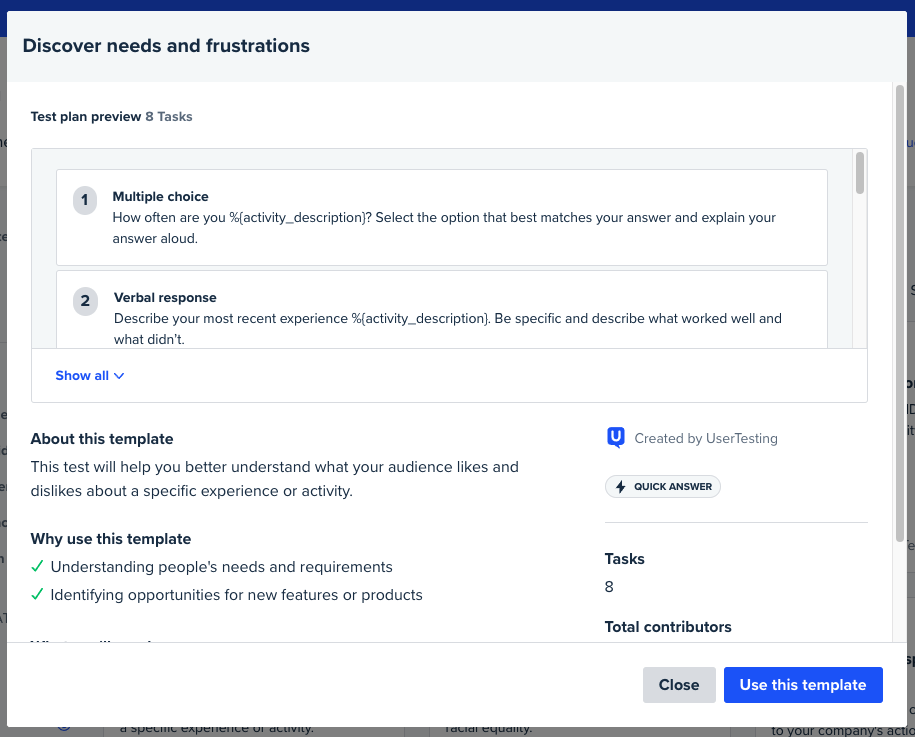Image resolution: width=915 pixels, height=737 pixels.
Task: Click the Total contributors heading
Action: [668, 627]
